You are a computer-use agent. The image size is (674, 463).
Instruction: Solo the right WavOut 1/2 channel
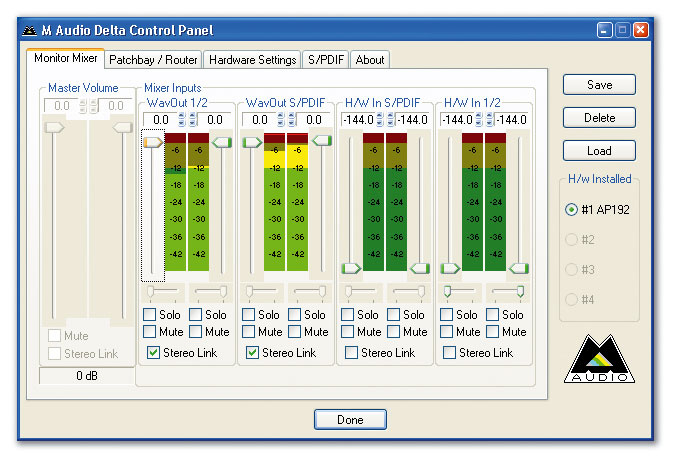point(196,315)
